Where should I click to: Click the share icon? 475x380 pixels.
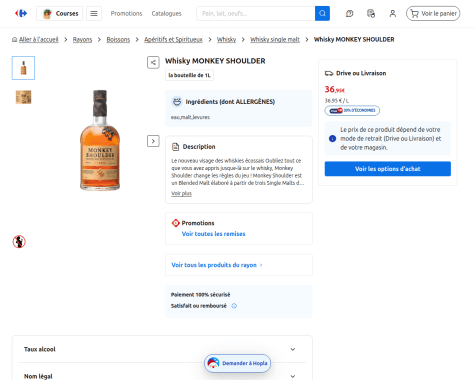pos(153,62)
